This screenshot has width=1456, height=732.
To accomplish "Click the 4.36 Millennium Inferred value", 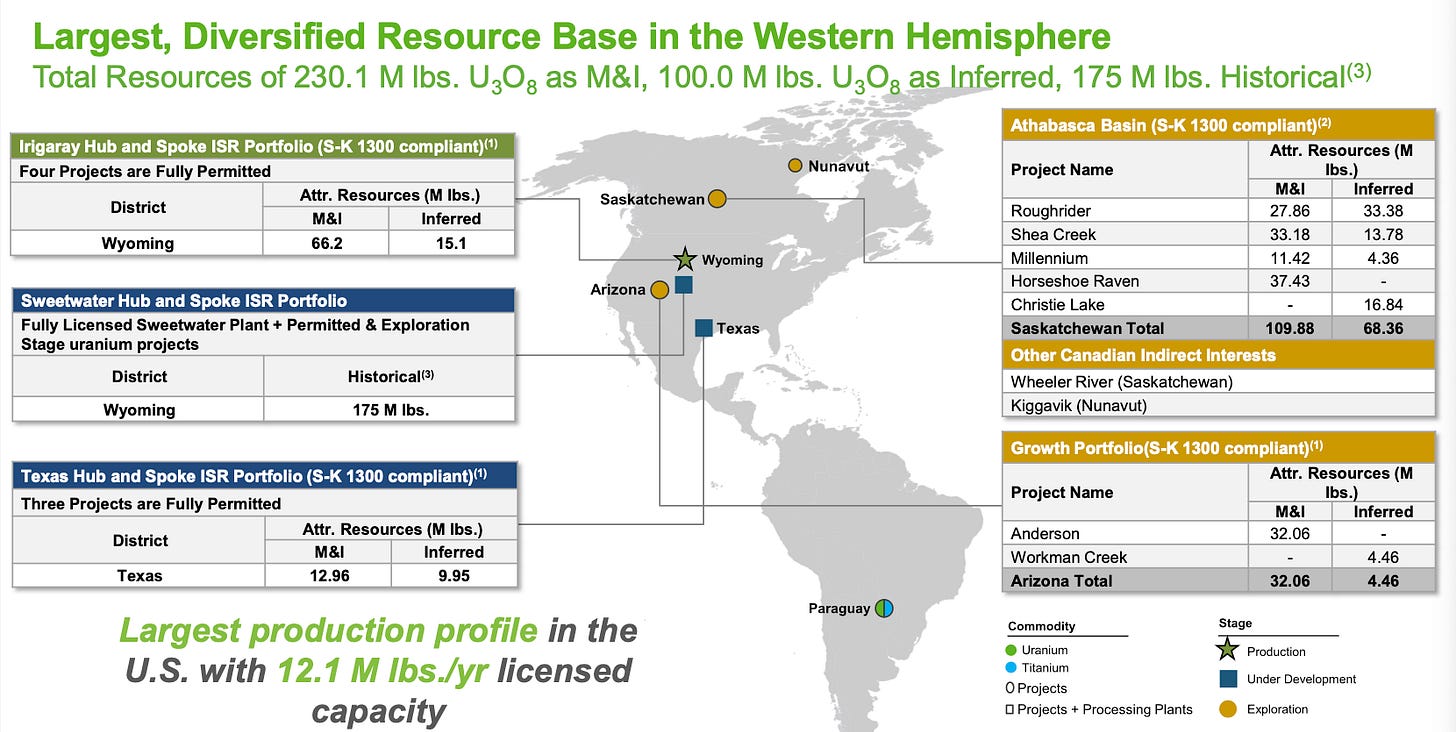I will pos(1383,258).
